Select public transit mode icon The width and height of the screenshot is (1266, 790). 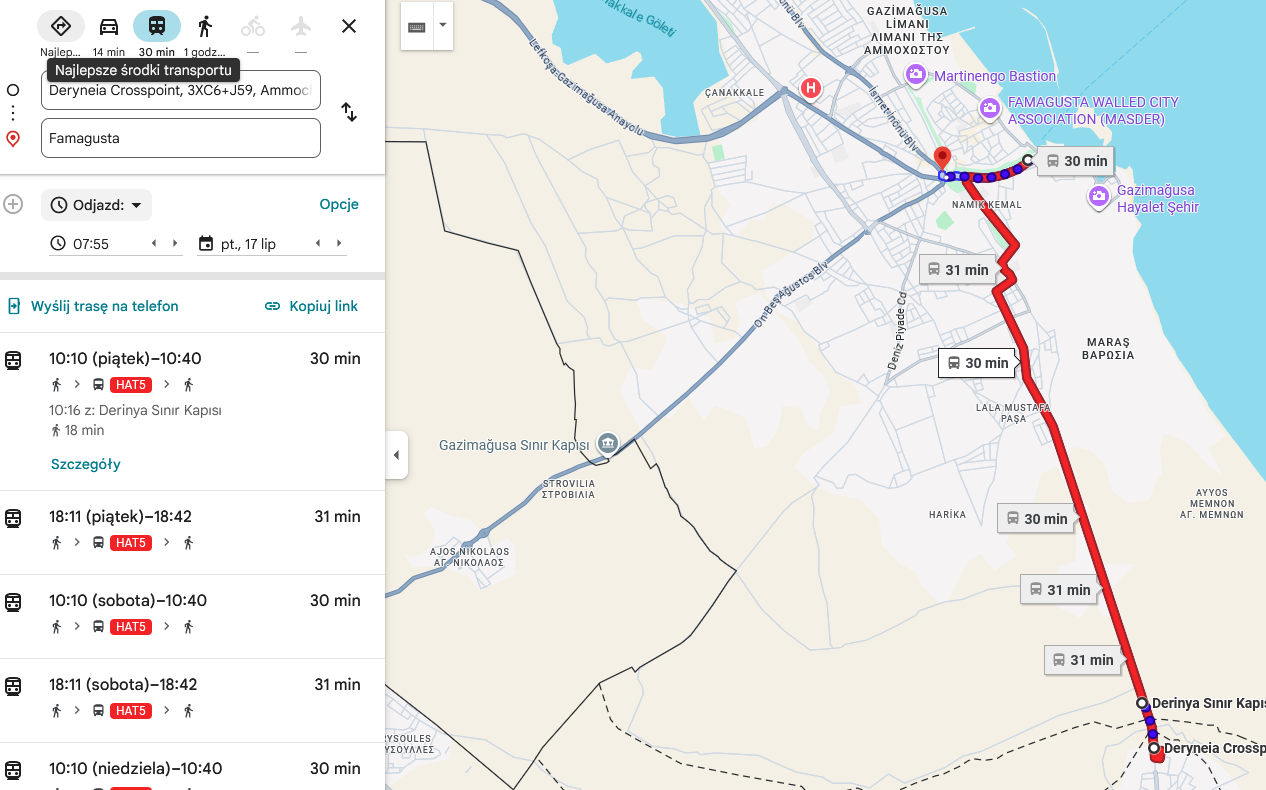tap(157, 26)
